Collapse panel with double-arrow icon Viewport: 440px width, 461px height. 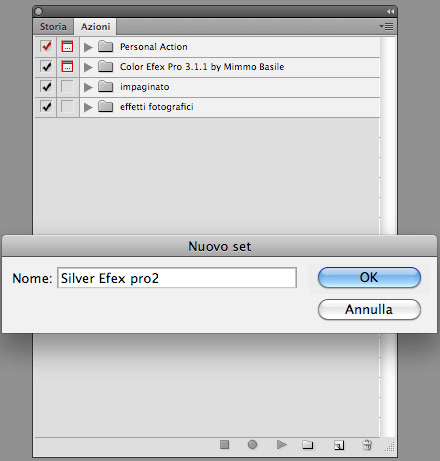(390, 11)
